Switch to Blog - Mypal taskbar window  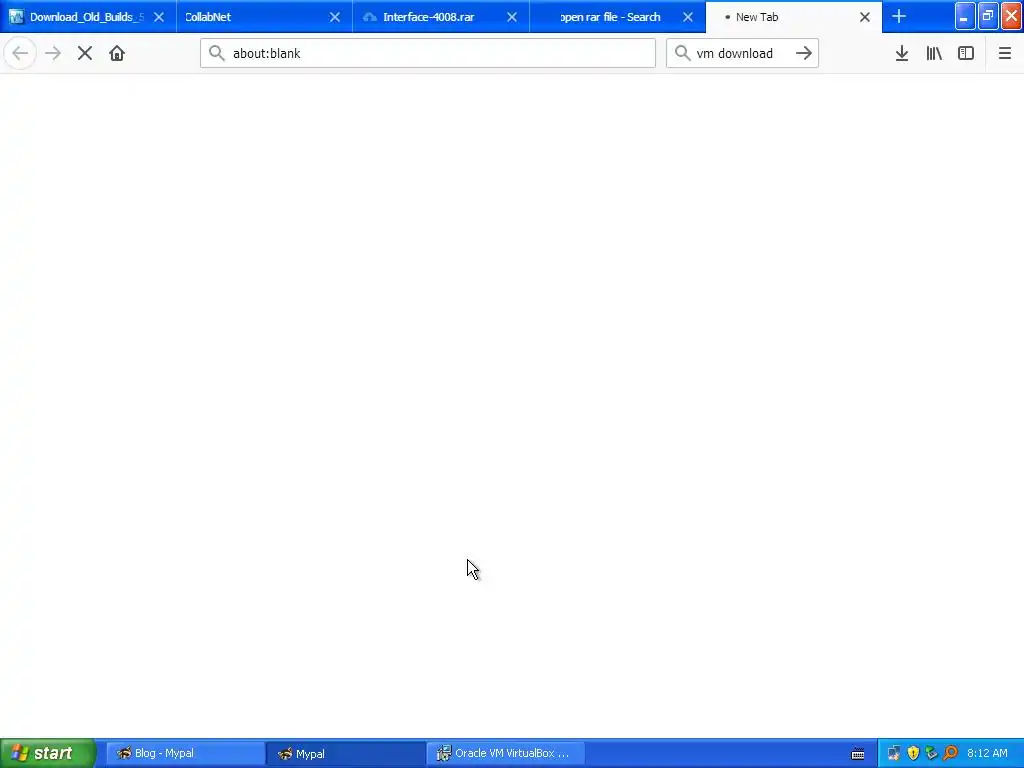pyautogui.click(x=185, y=753)
